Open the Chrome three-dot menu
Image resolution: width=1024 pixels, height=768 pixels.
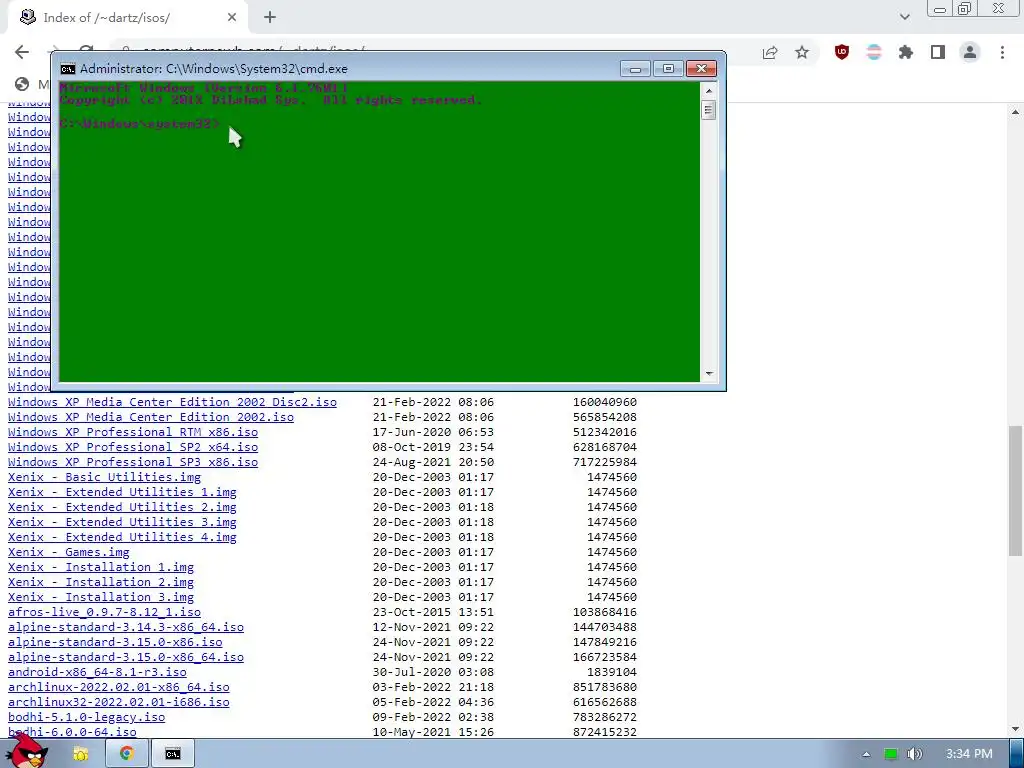tap(1002, 52)
